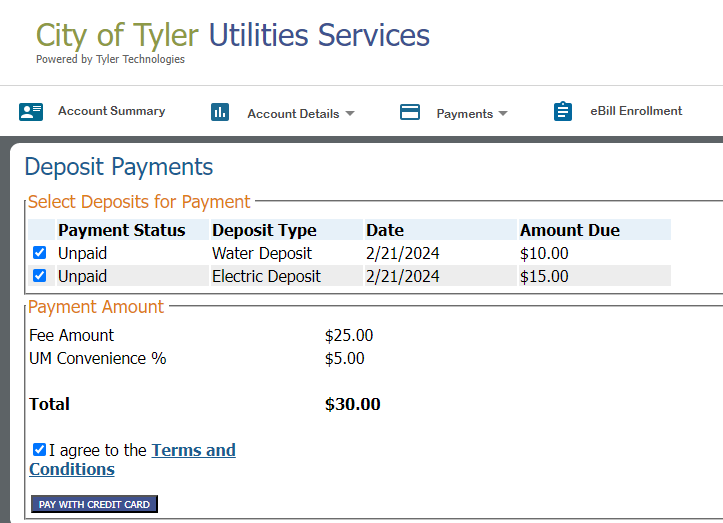Screen dimensions: 723x523
Task: Open the Terms and Conditions link
Action: click(132, 459)
